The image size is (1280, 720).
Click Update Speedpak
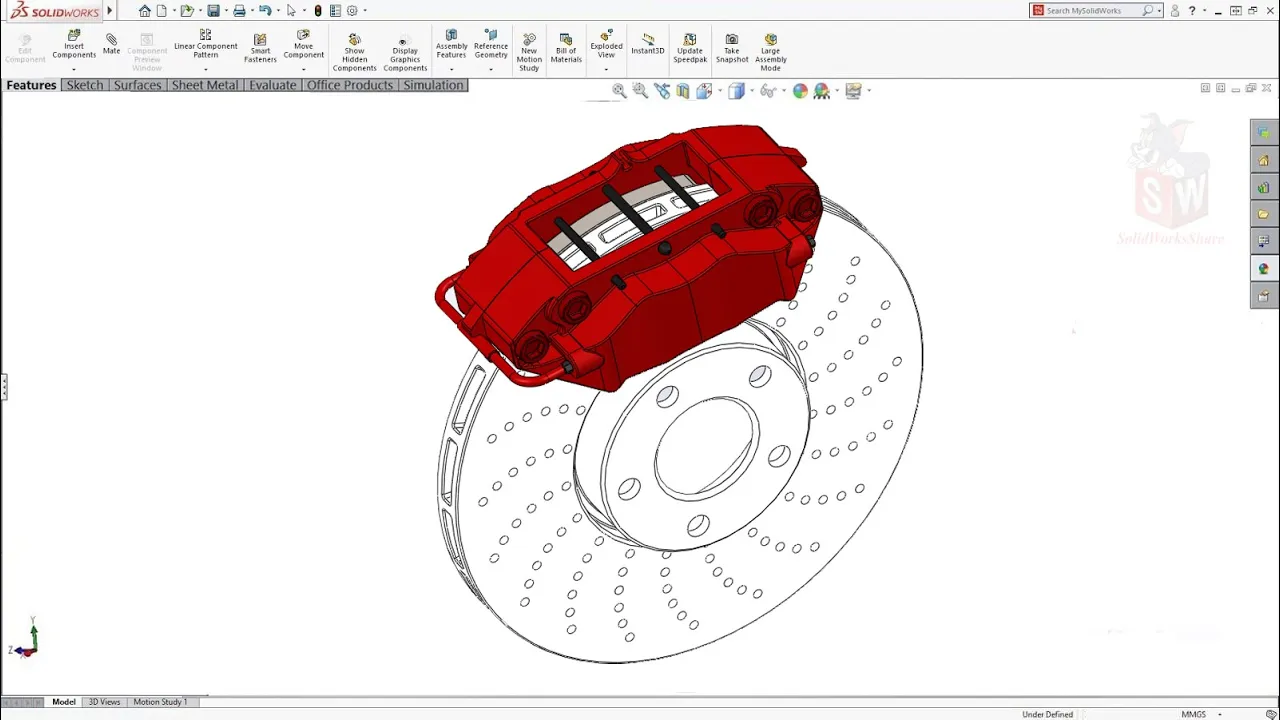click(x=690, y=48)
